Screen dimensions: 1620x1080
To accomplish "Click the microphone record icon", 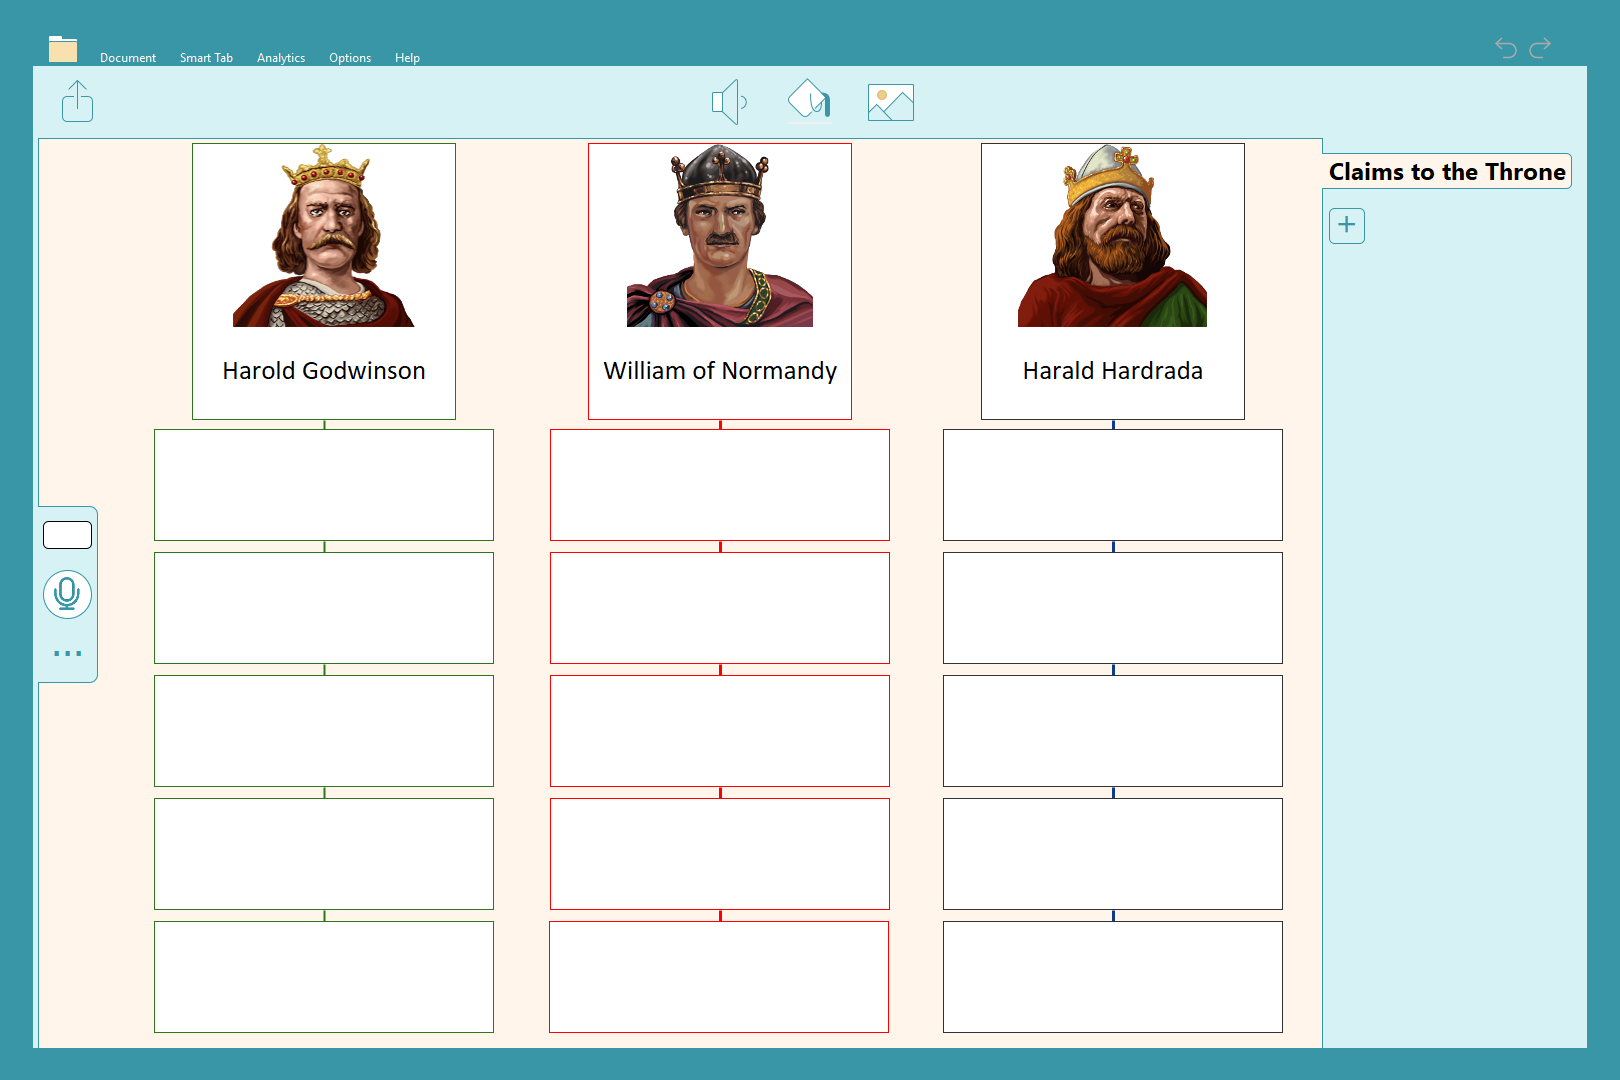I will (x=67, y=594).
